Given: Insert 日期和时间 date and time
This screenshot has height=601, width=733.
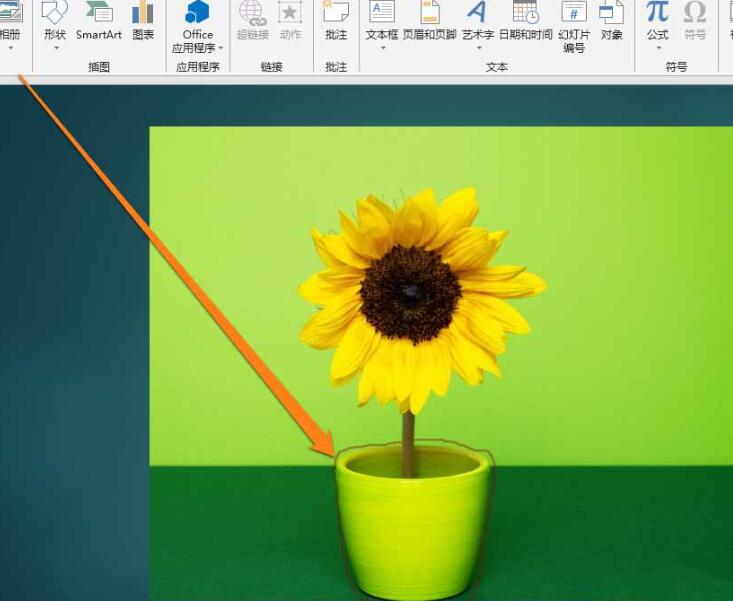Looking at the screenshot, I should (525, 21).
